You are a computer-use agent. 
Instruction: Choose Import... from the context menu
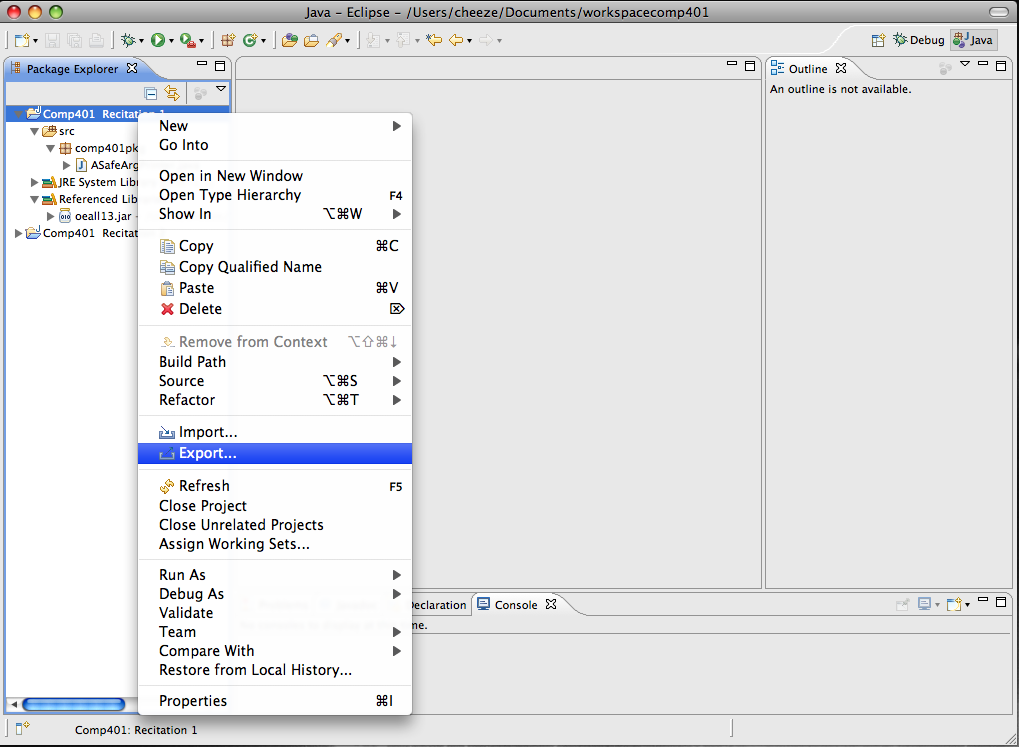tap(275, 432)
